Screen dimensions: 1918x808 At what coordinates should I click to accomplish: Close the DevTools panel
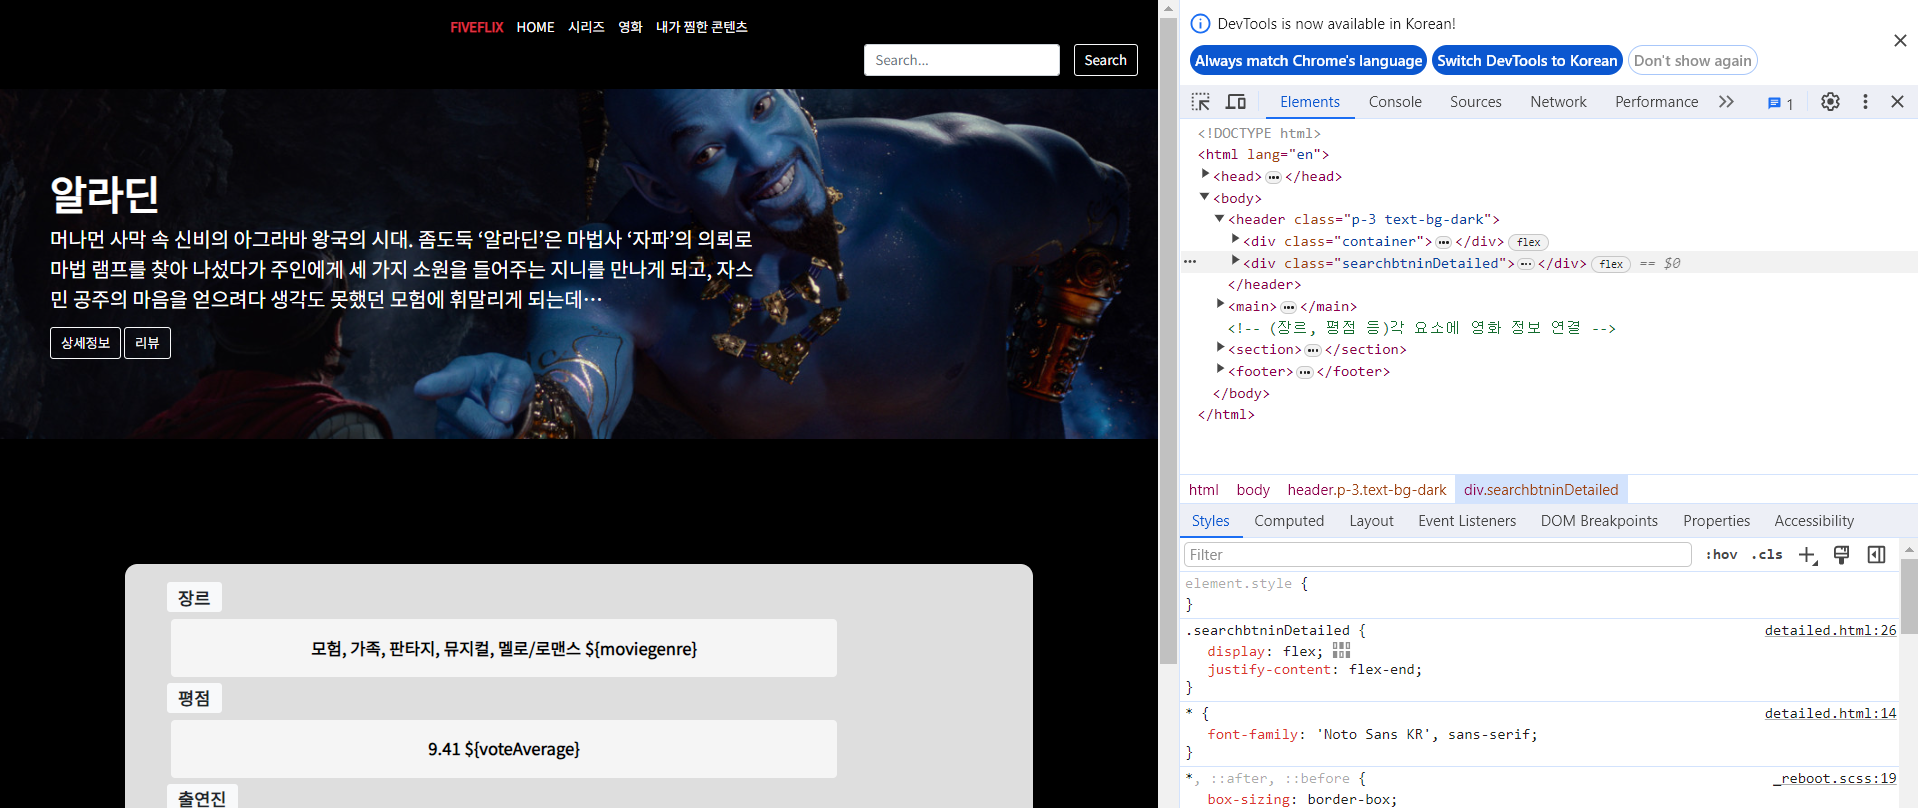[x=1897, y=102]
